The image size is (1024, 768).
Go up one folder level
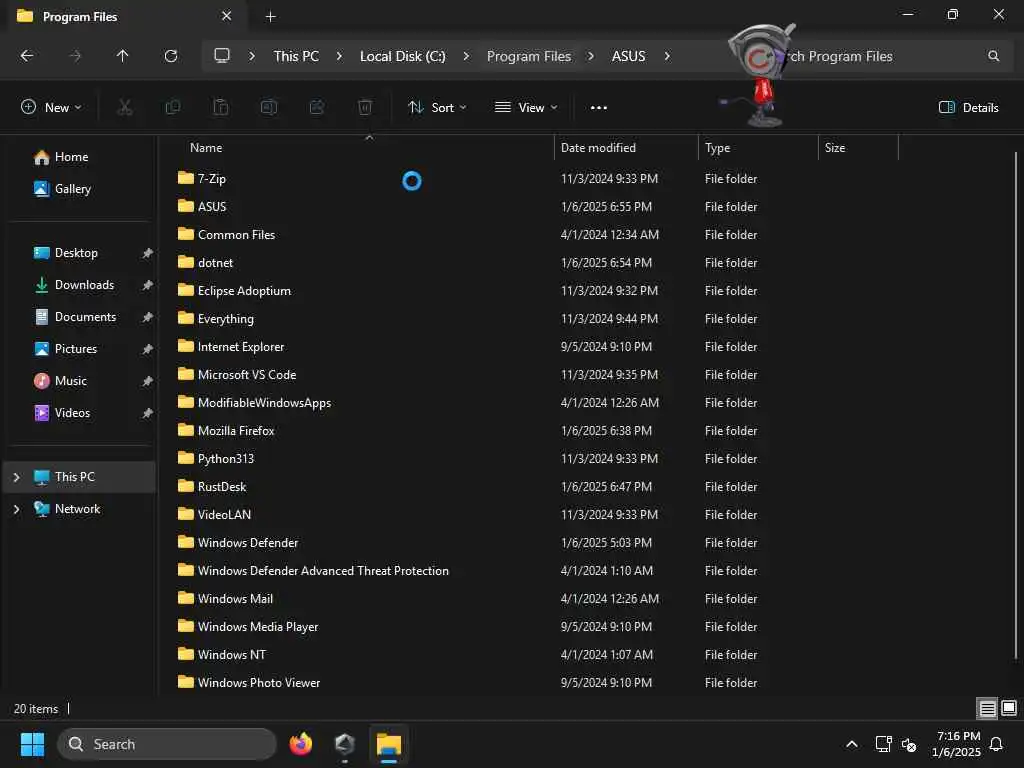coord(122,56)
